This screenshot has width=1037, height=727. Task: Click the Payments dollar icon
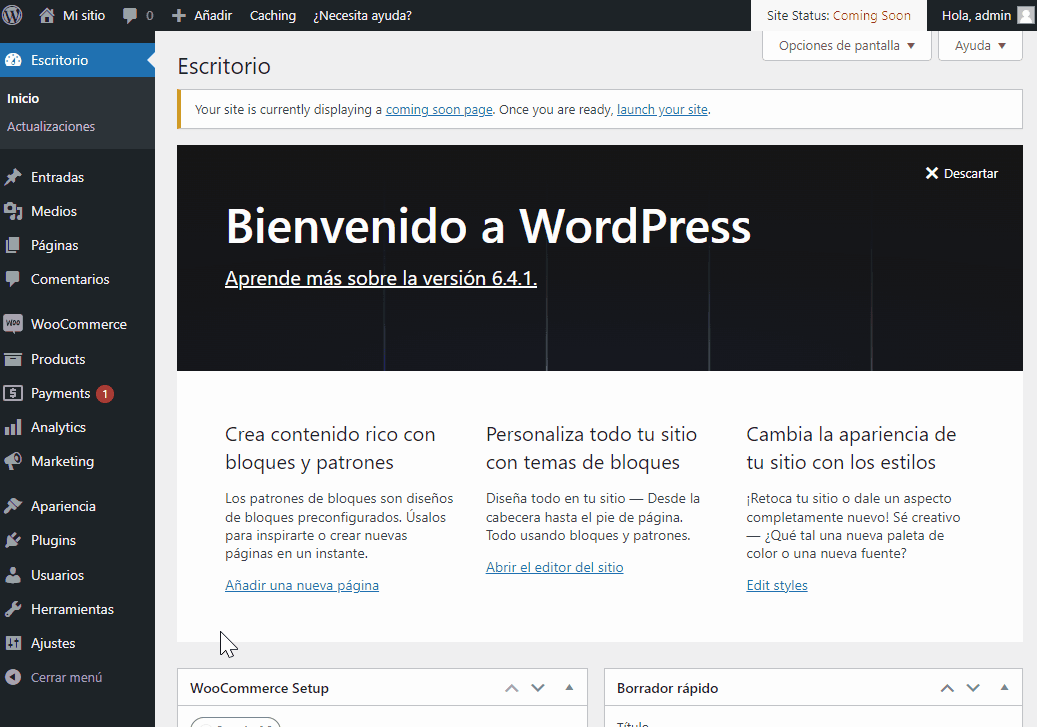pyautogui.click(x=13, y=393)
